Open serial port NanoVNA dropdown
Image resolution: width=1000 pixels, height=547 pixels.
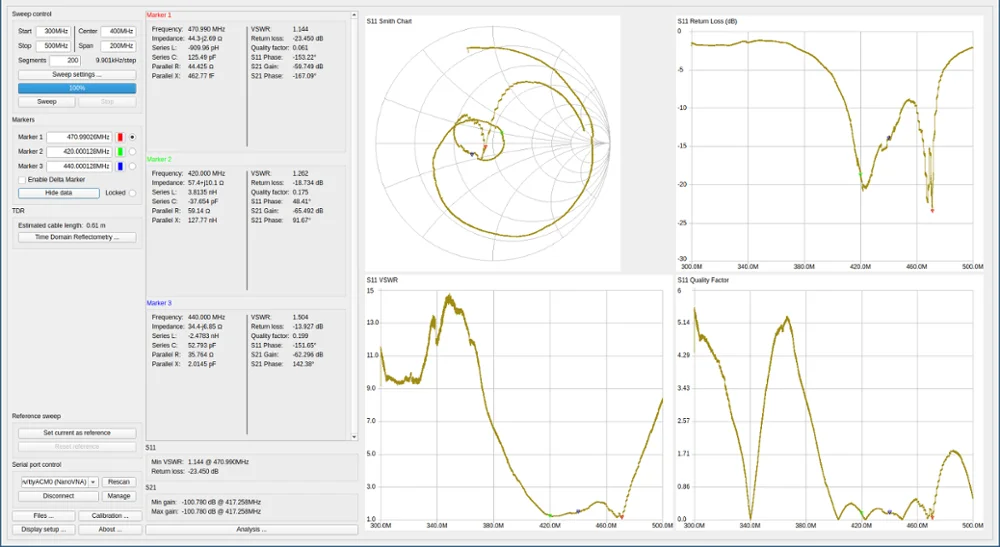tap(59, 482)
